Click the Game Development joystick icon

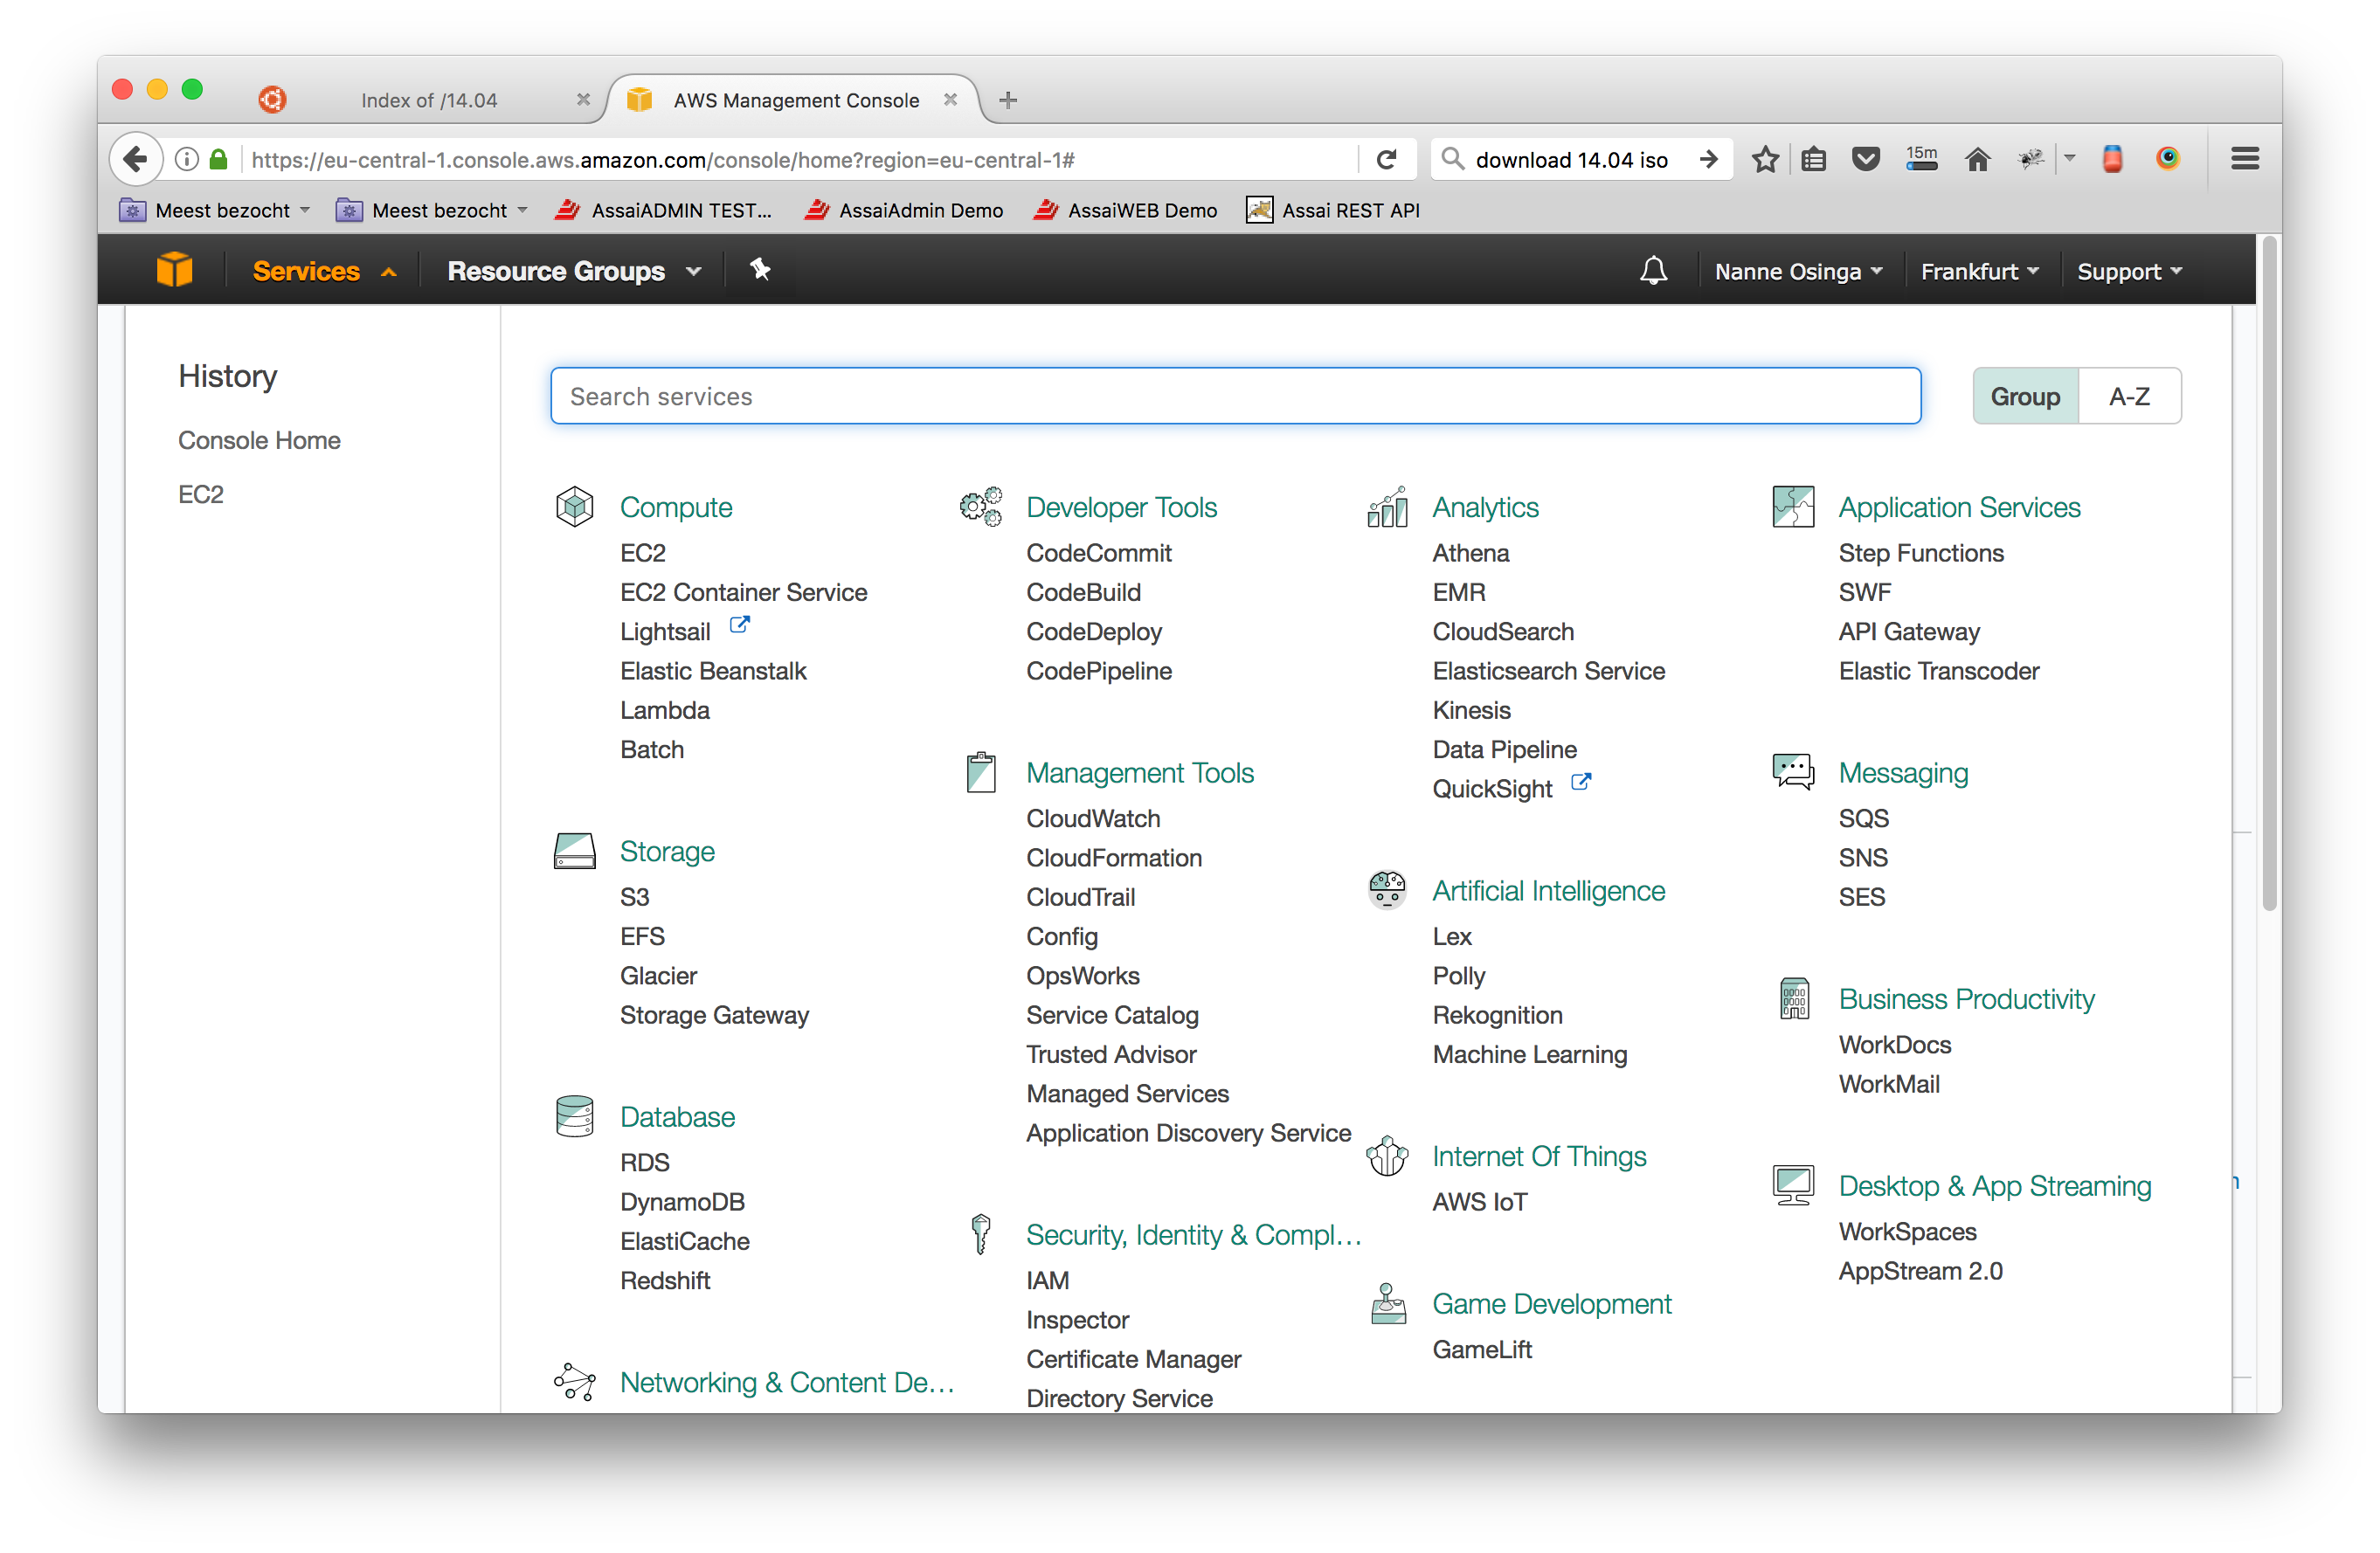(1387, 1303)
